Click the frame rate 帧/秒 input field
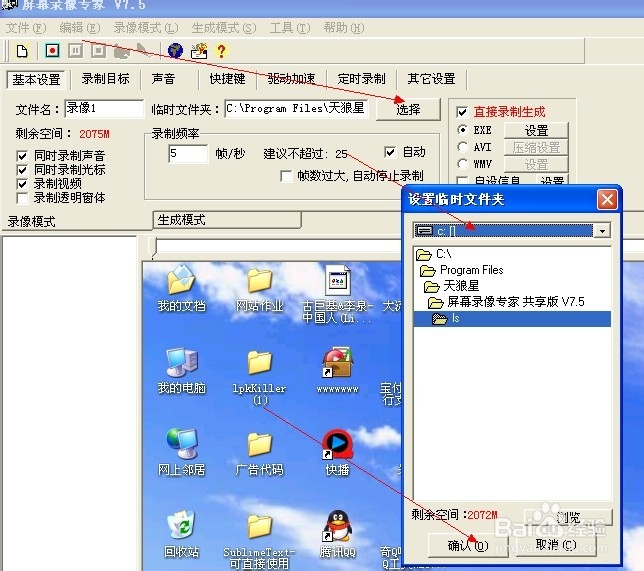Viewport: 644px width, 571px height. (x=188, y=154)
